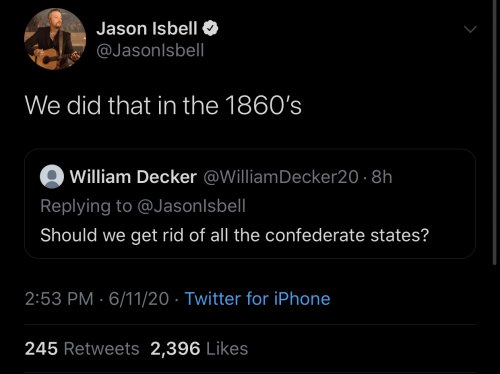Screen dimensions: 500x374
Task: Click the Replying to label in quoted tweet
Action: pyautogui.click(x=86, y=206)
